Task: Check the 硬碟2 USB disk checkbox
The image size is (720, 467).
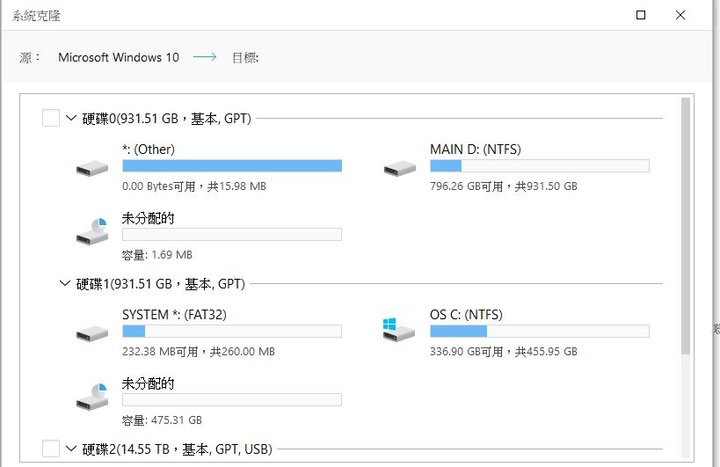Action: (x=51, y=449)
